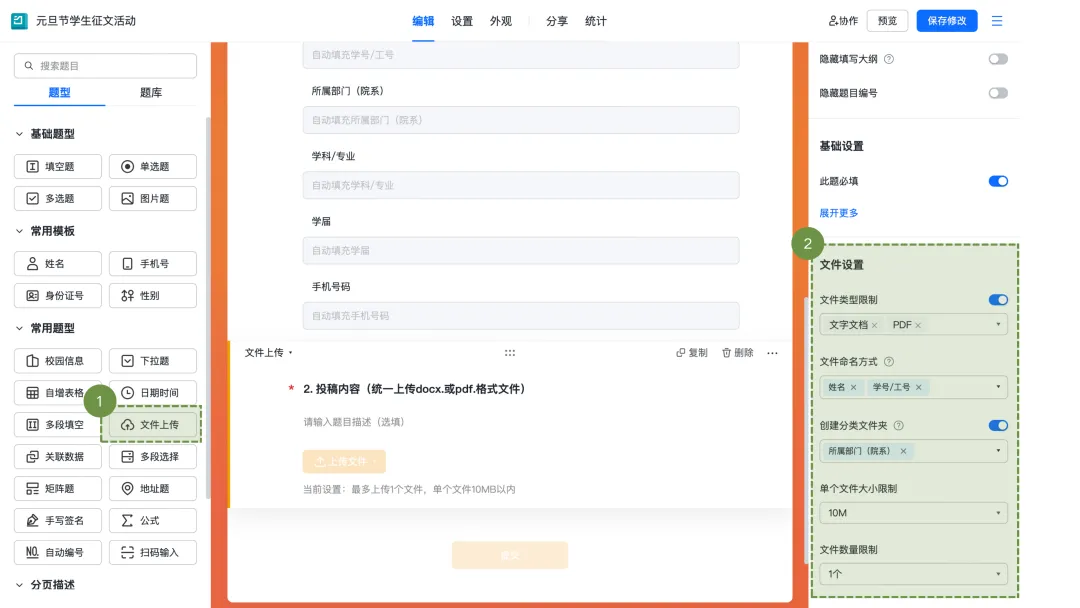Remove the PDF file type tag

click(918, 325)
